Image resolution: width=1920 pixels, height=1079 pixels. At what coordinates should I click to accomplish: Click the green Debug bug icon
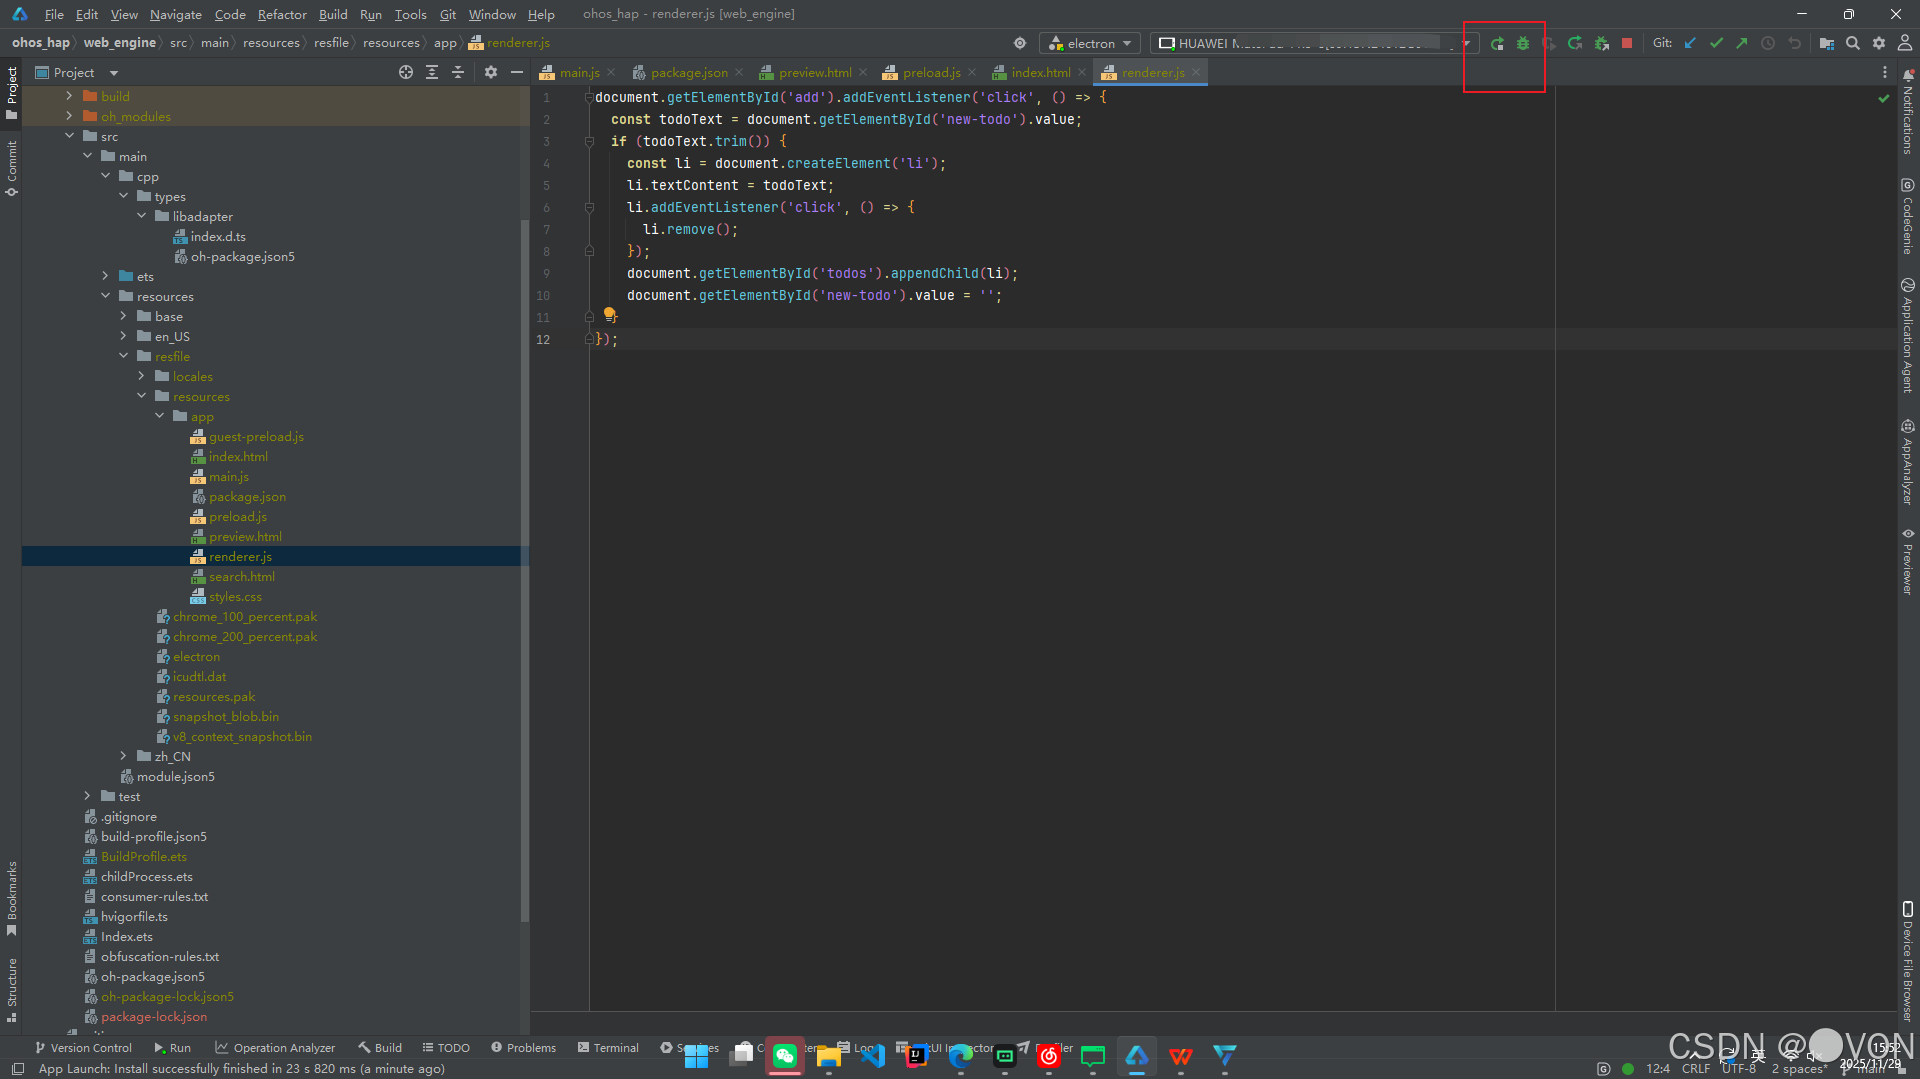(1523, 43)
